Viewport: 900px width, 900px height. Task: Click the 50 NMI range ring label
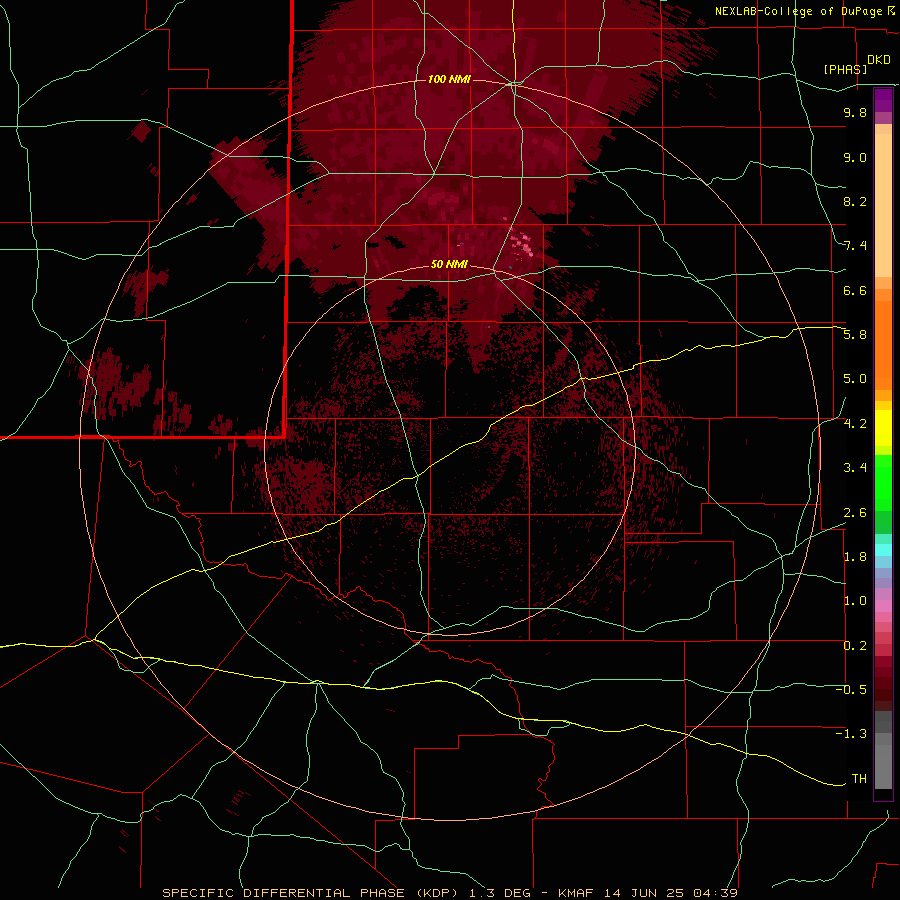[x=449, y=264]
